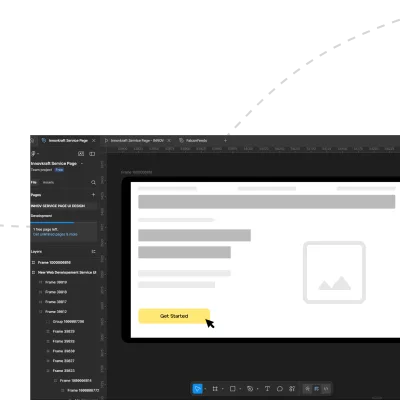The height and width of the screenshot is (400, 400).
Task: Open the shape tools dropdown arrow
Action: click(240, 389)
